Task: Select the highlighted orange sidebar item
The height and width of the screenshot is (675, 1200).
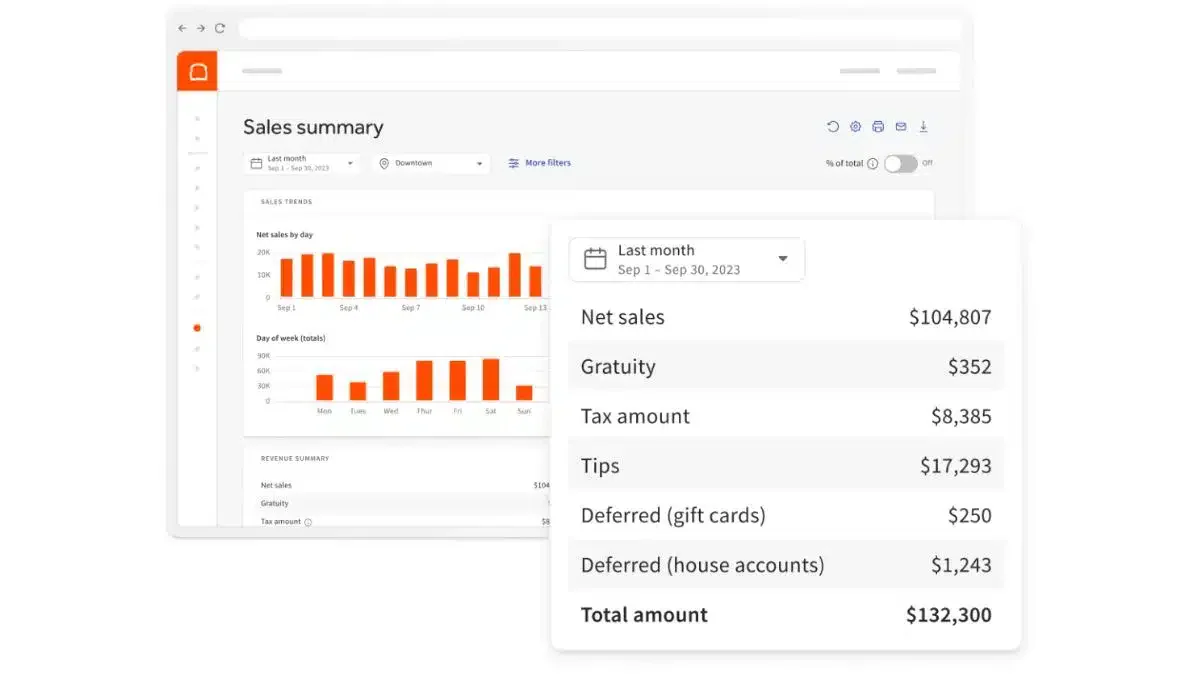Action: point(197,328)
